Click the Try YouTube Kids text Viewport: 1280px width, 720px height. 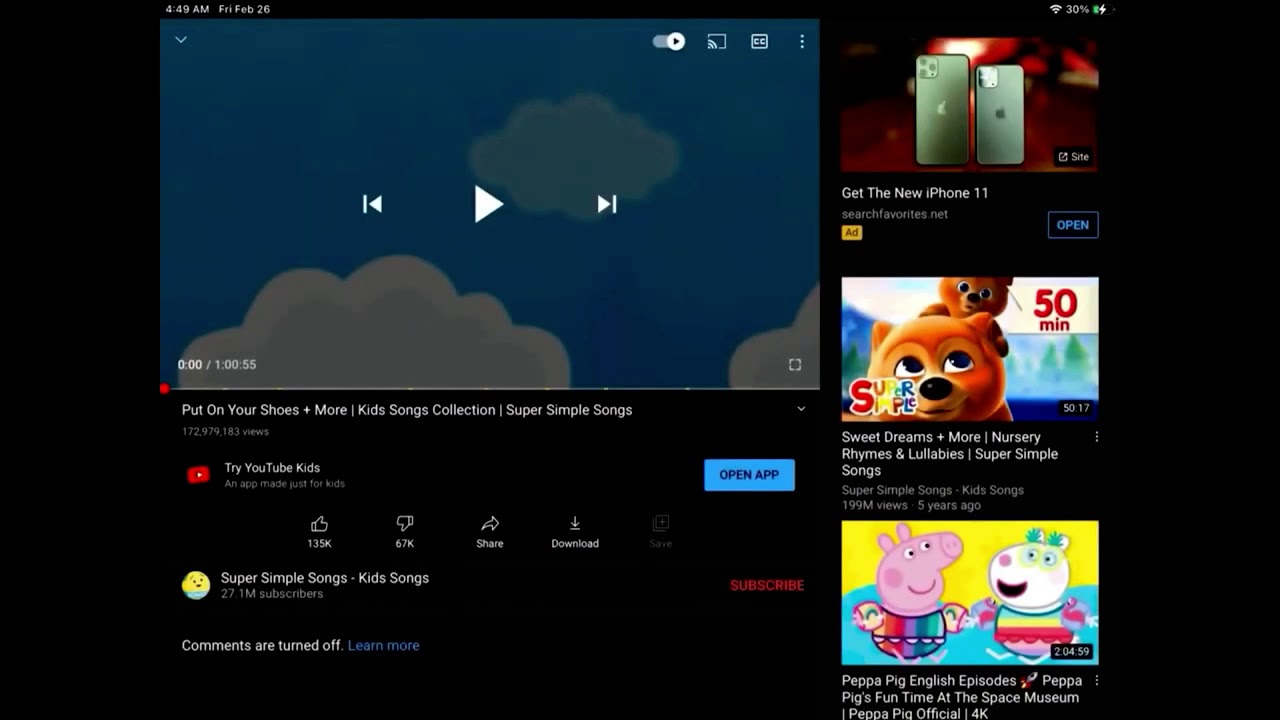pyautogui.click(x=272, y=468)
